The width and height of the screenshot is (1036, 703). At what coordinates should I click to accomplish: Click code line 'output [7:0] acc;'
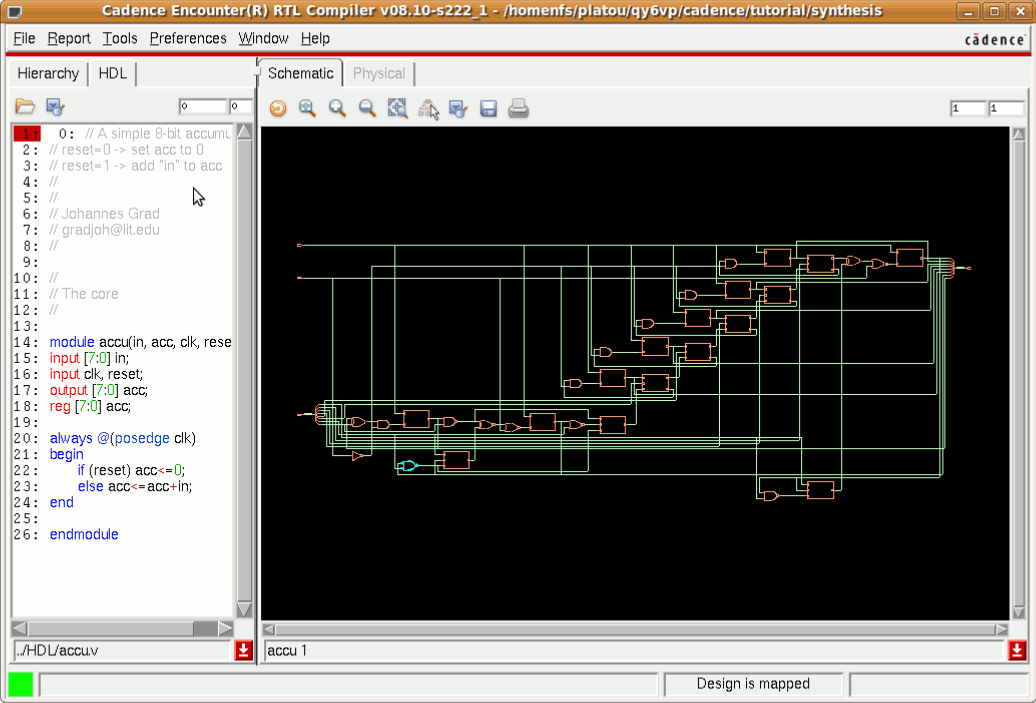[x=98, y=390]
